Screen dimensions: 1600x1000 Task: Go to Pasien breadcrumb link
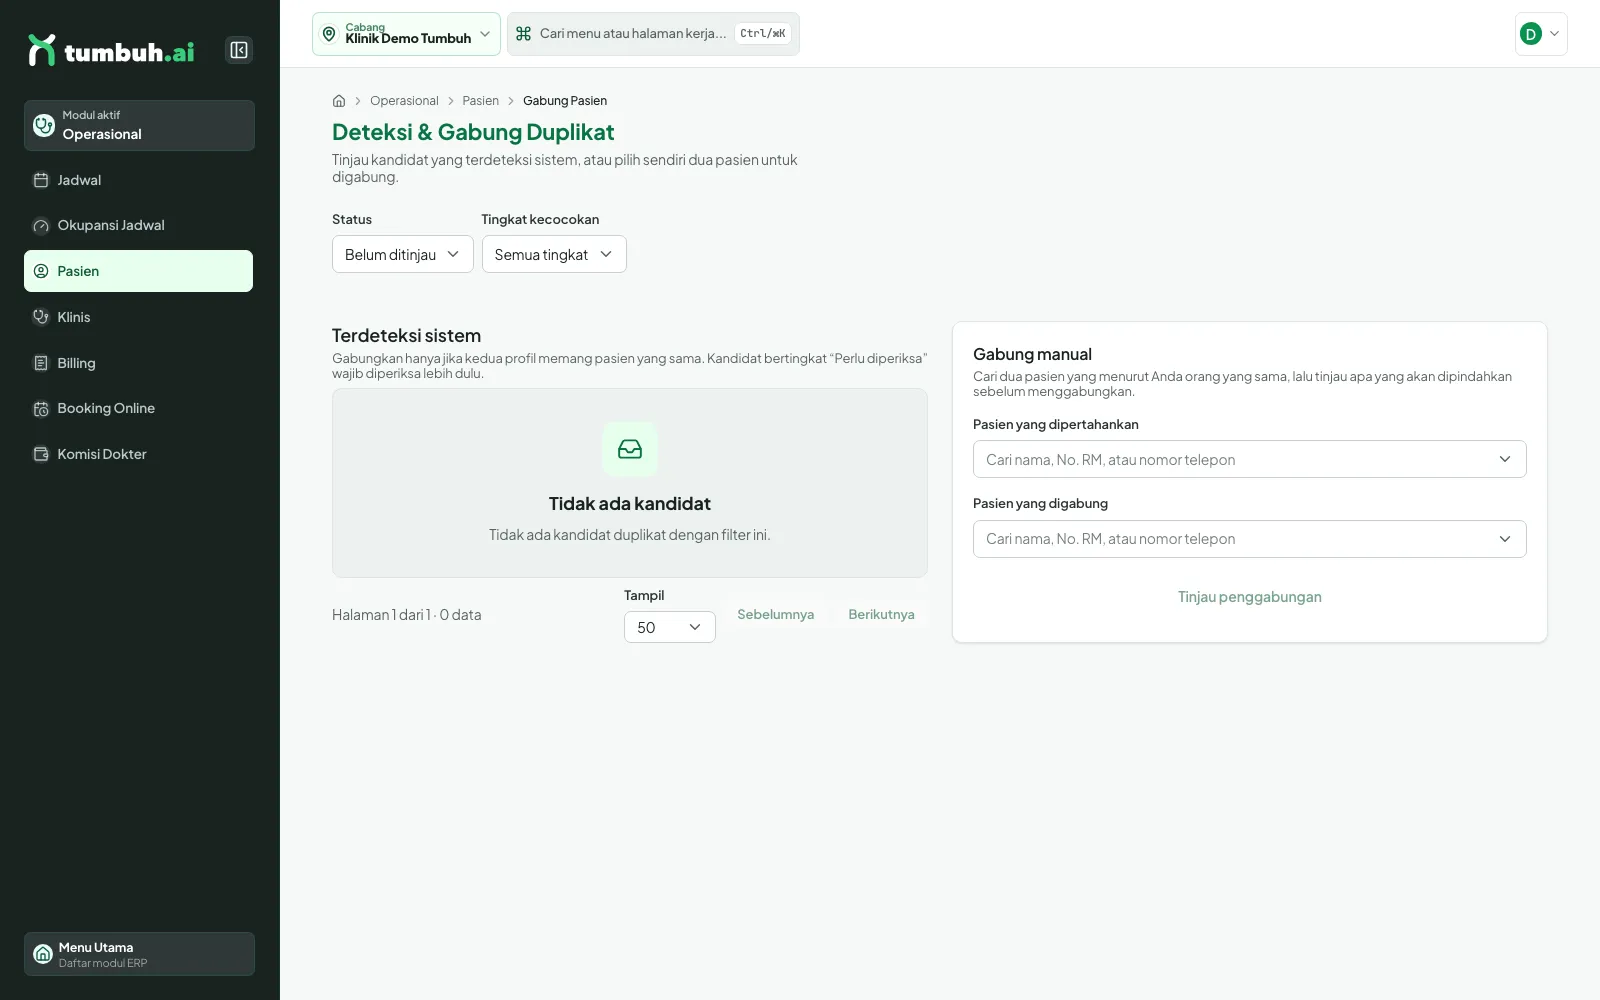(480, 101)
